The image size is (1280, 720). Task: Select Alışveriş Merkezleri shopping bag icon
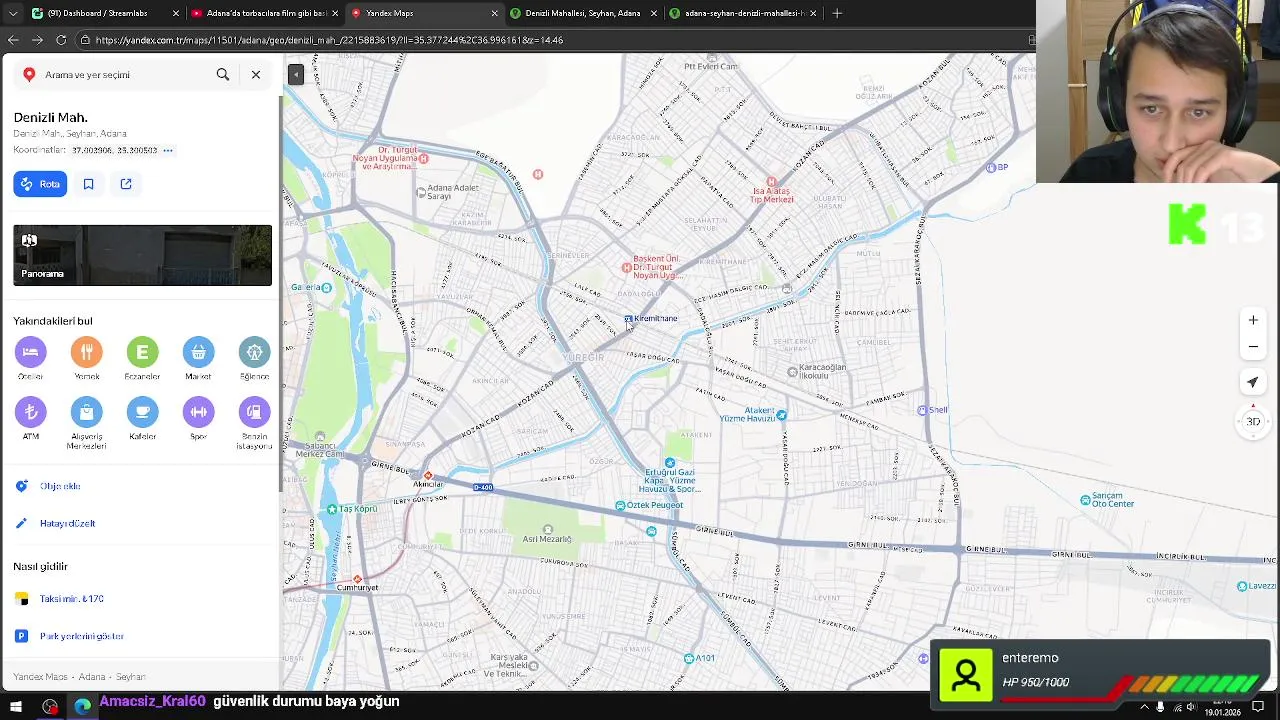point(87,412)
